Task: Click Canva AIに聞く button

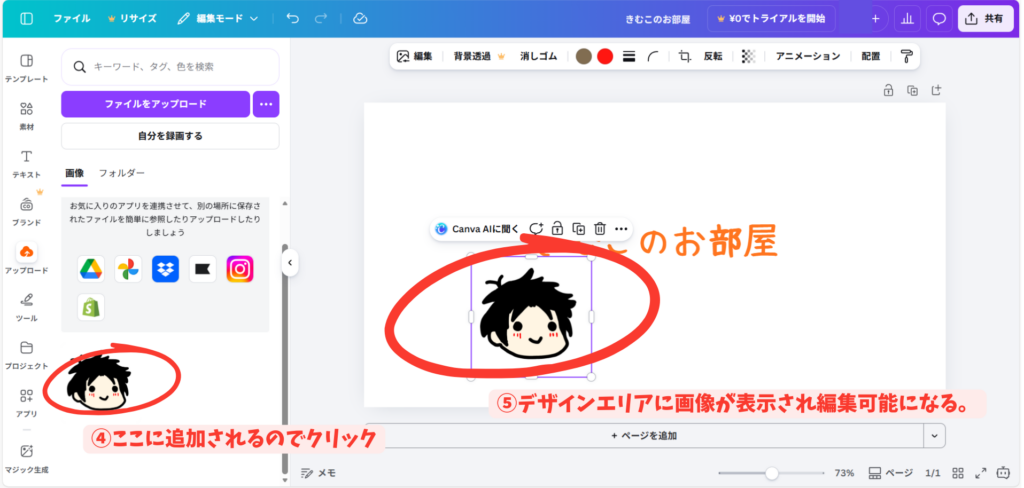Action: 477,229
